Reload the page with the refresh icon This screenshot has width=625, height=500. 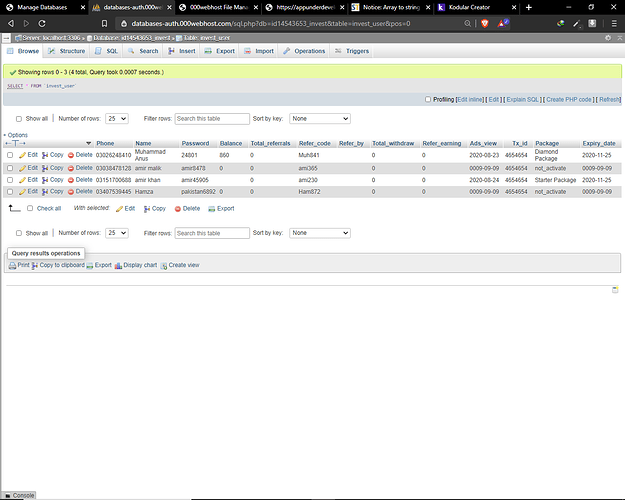pyautogui.click(x=42, y=24)
